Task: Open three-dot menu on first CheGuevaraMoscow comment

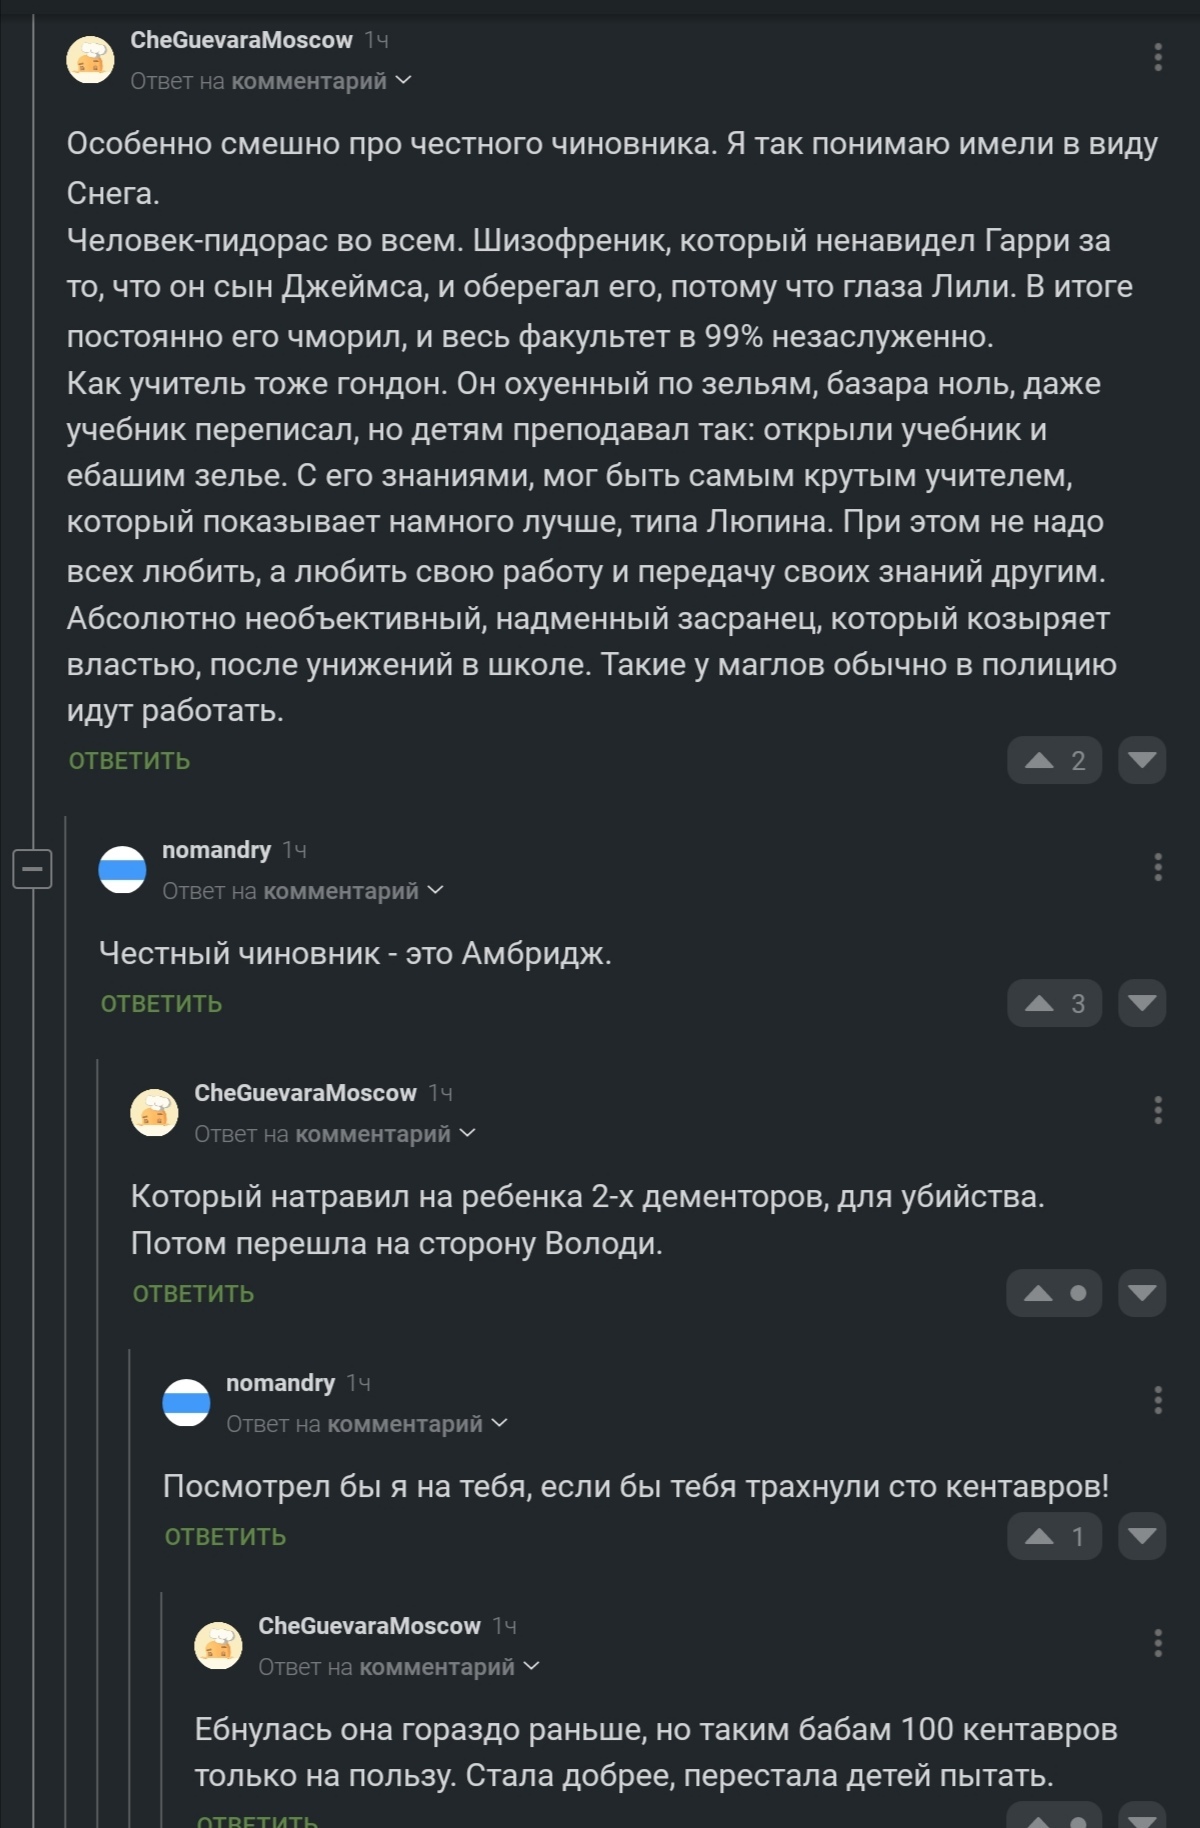Action: coord(1158,57)
